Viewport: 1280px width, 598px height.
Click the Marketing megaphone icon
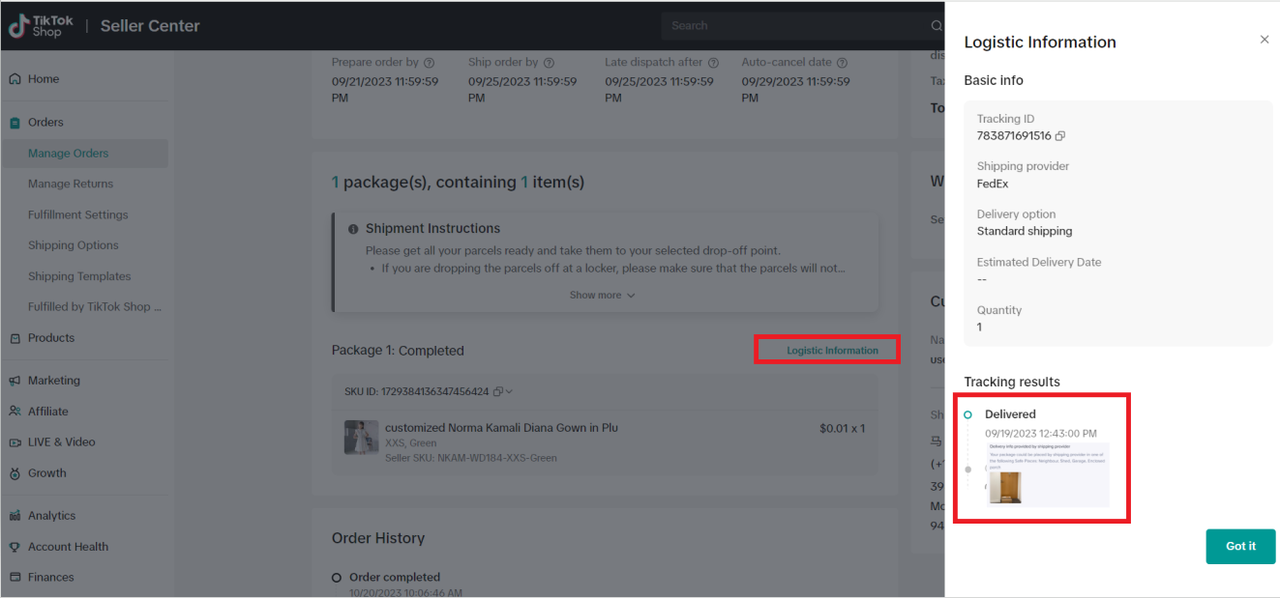click(x=15, y=381)
